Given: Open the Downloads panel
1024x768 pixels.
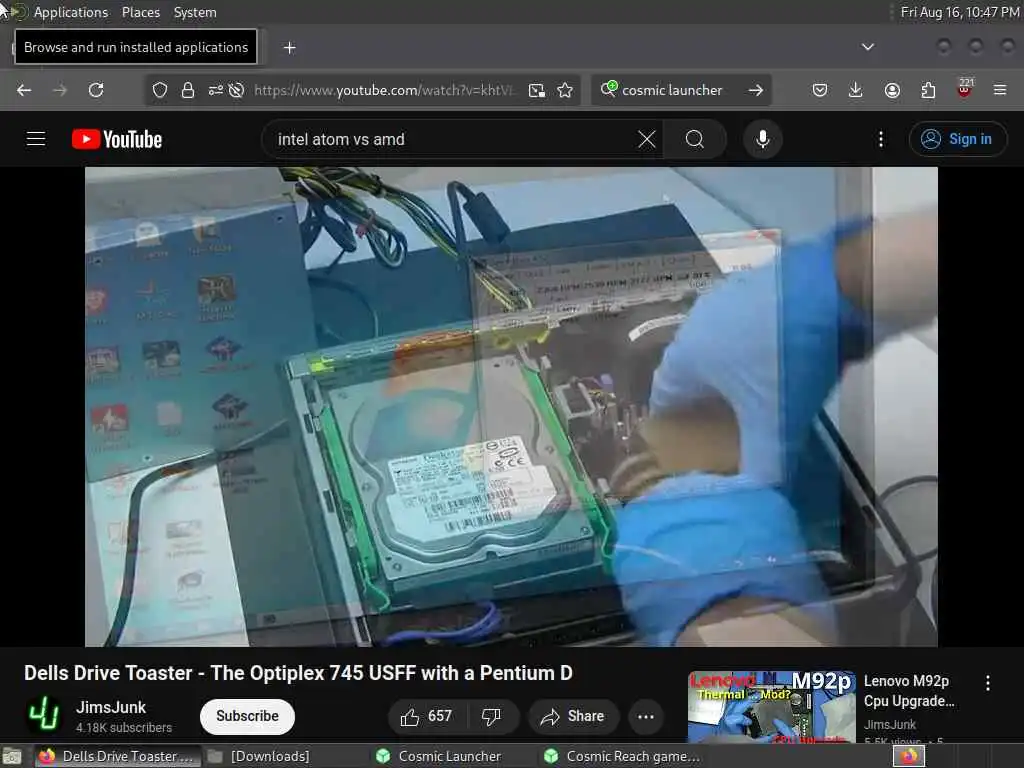Looking at the screenshot, I should 855,90.
